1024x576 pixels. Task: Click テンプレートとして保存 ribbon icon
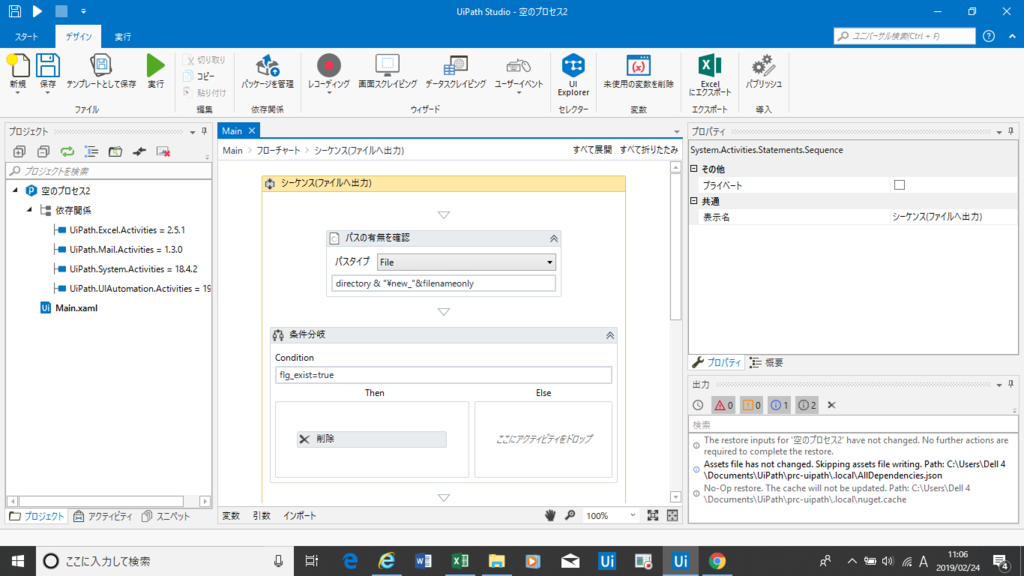(101, 71)
